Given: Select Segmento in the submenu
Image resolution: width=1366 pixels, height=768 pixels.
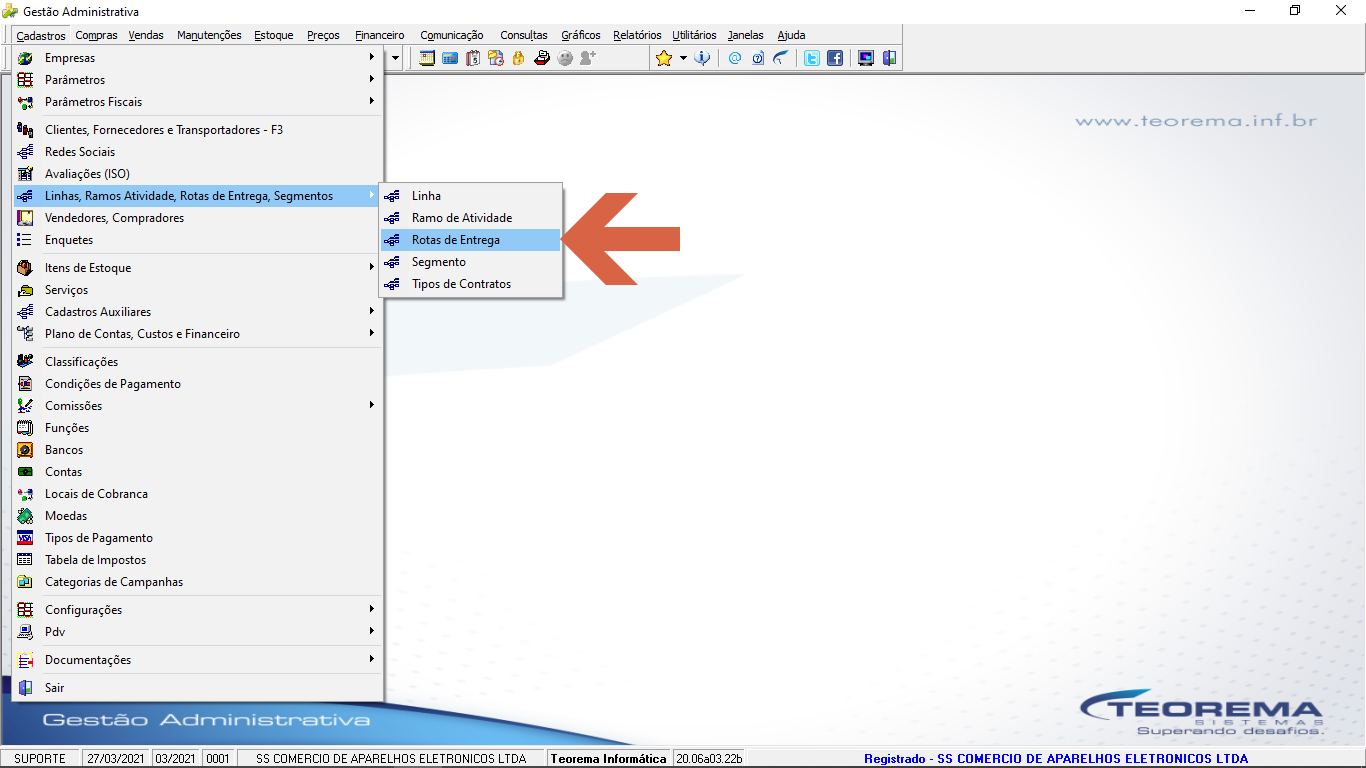Looking at the screenshot, I should coord(471,262).
